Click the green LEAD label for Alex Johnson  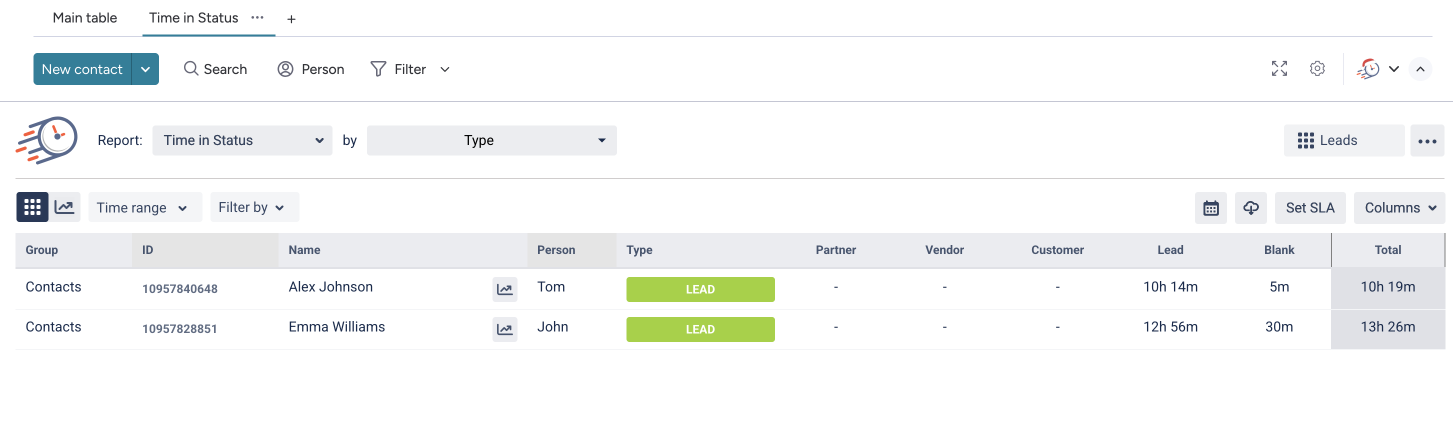[700, 290]
